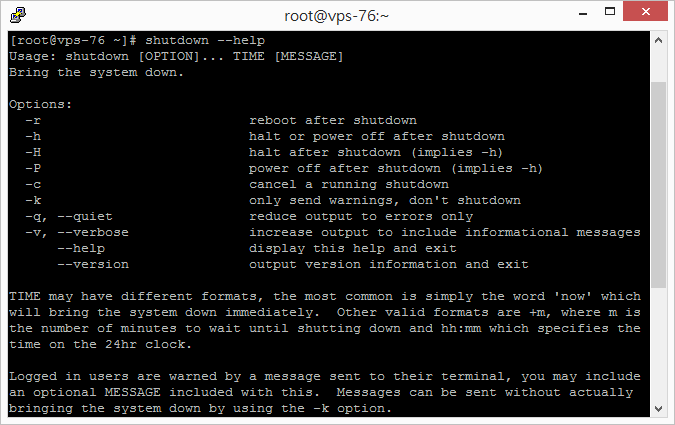Click the scrollbar track above the thumb
The image size is (675, 425).
point(658,65)
